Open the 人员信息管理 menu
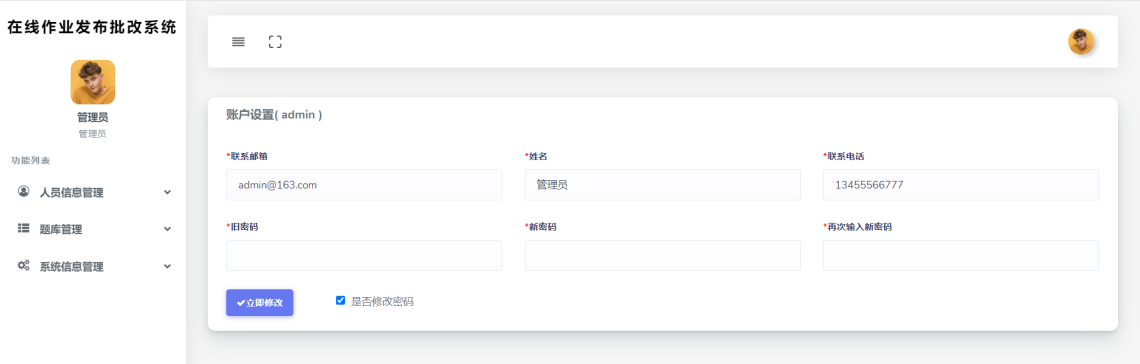1140x364 pixels. [93, 193]
